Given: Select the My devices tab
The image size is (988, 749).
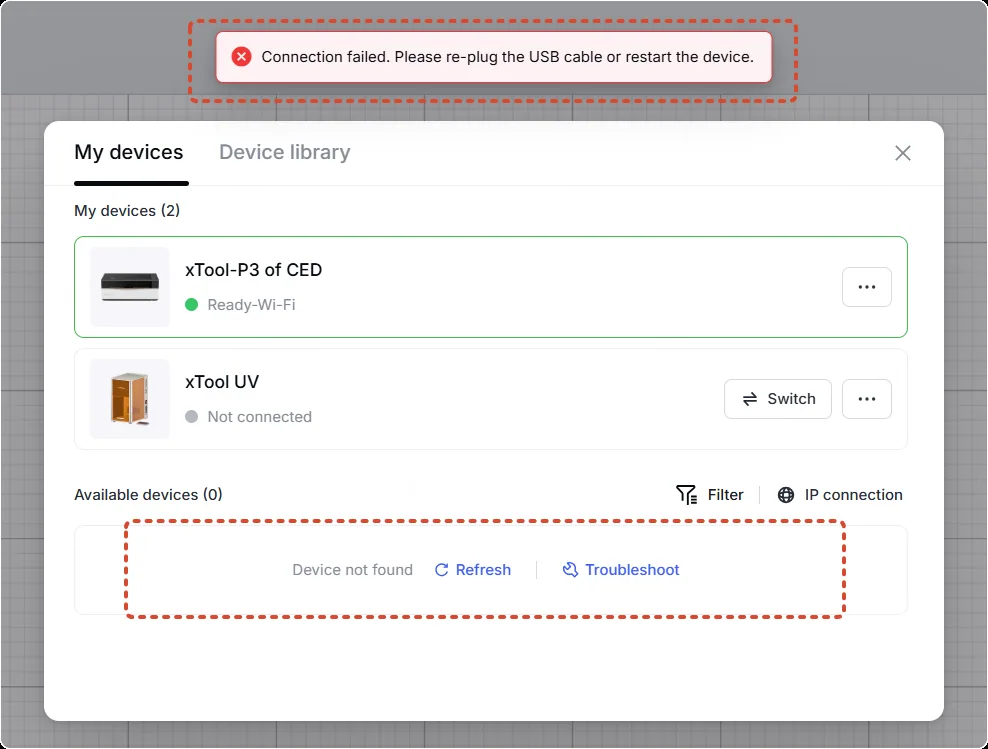Looking at the screenshot, I should [129, 152].
